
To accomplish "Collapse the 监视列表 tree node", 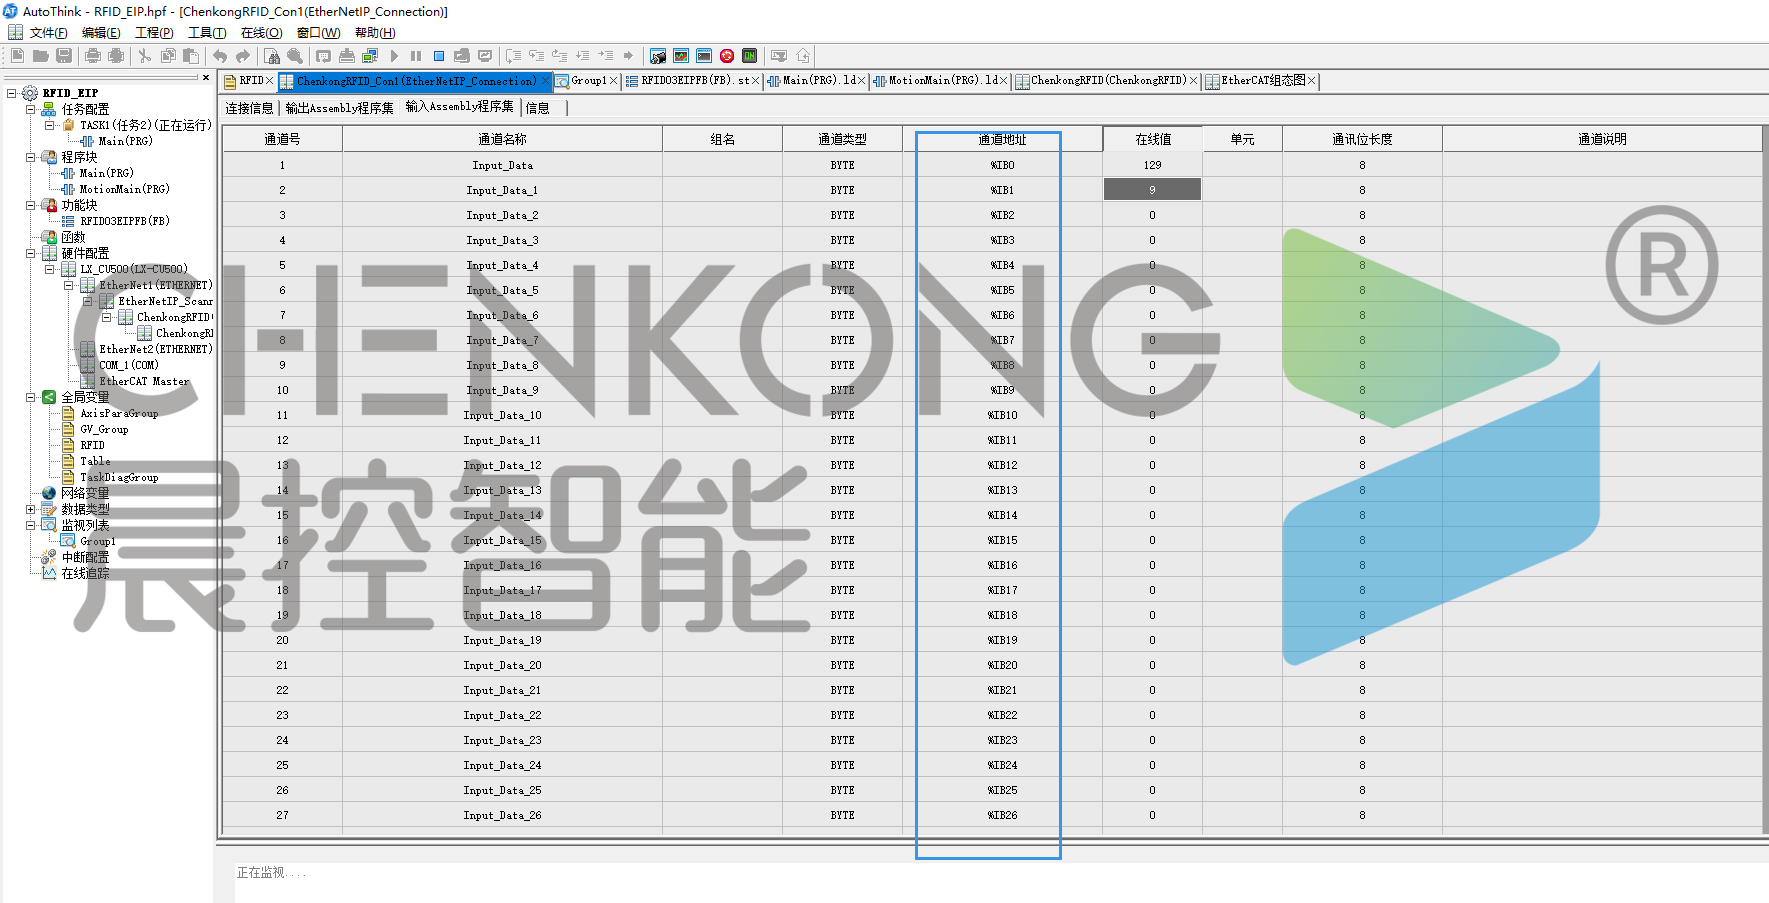I will [x=31, y=525].
